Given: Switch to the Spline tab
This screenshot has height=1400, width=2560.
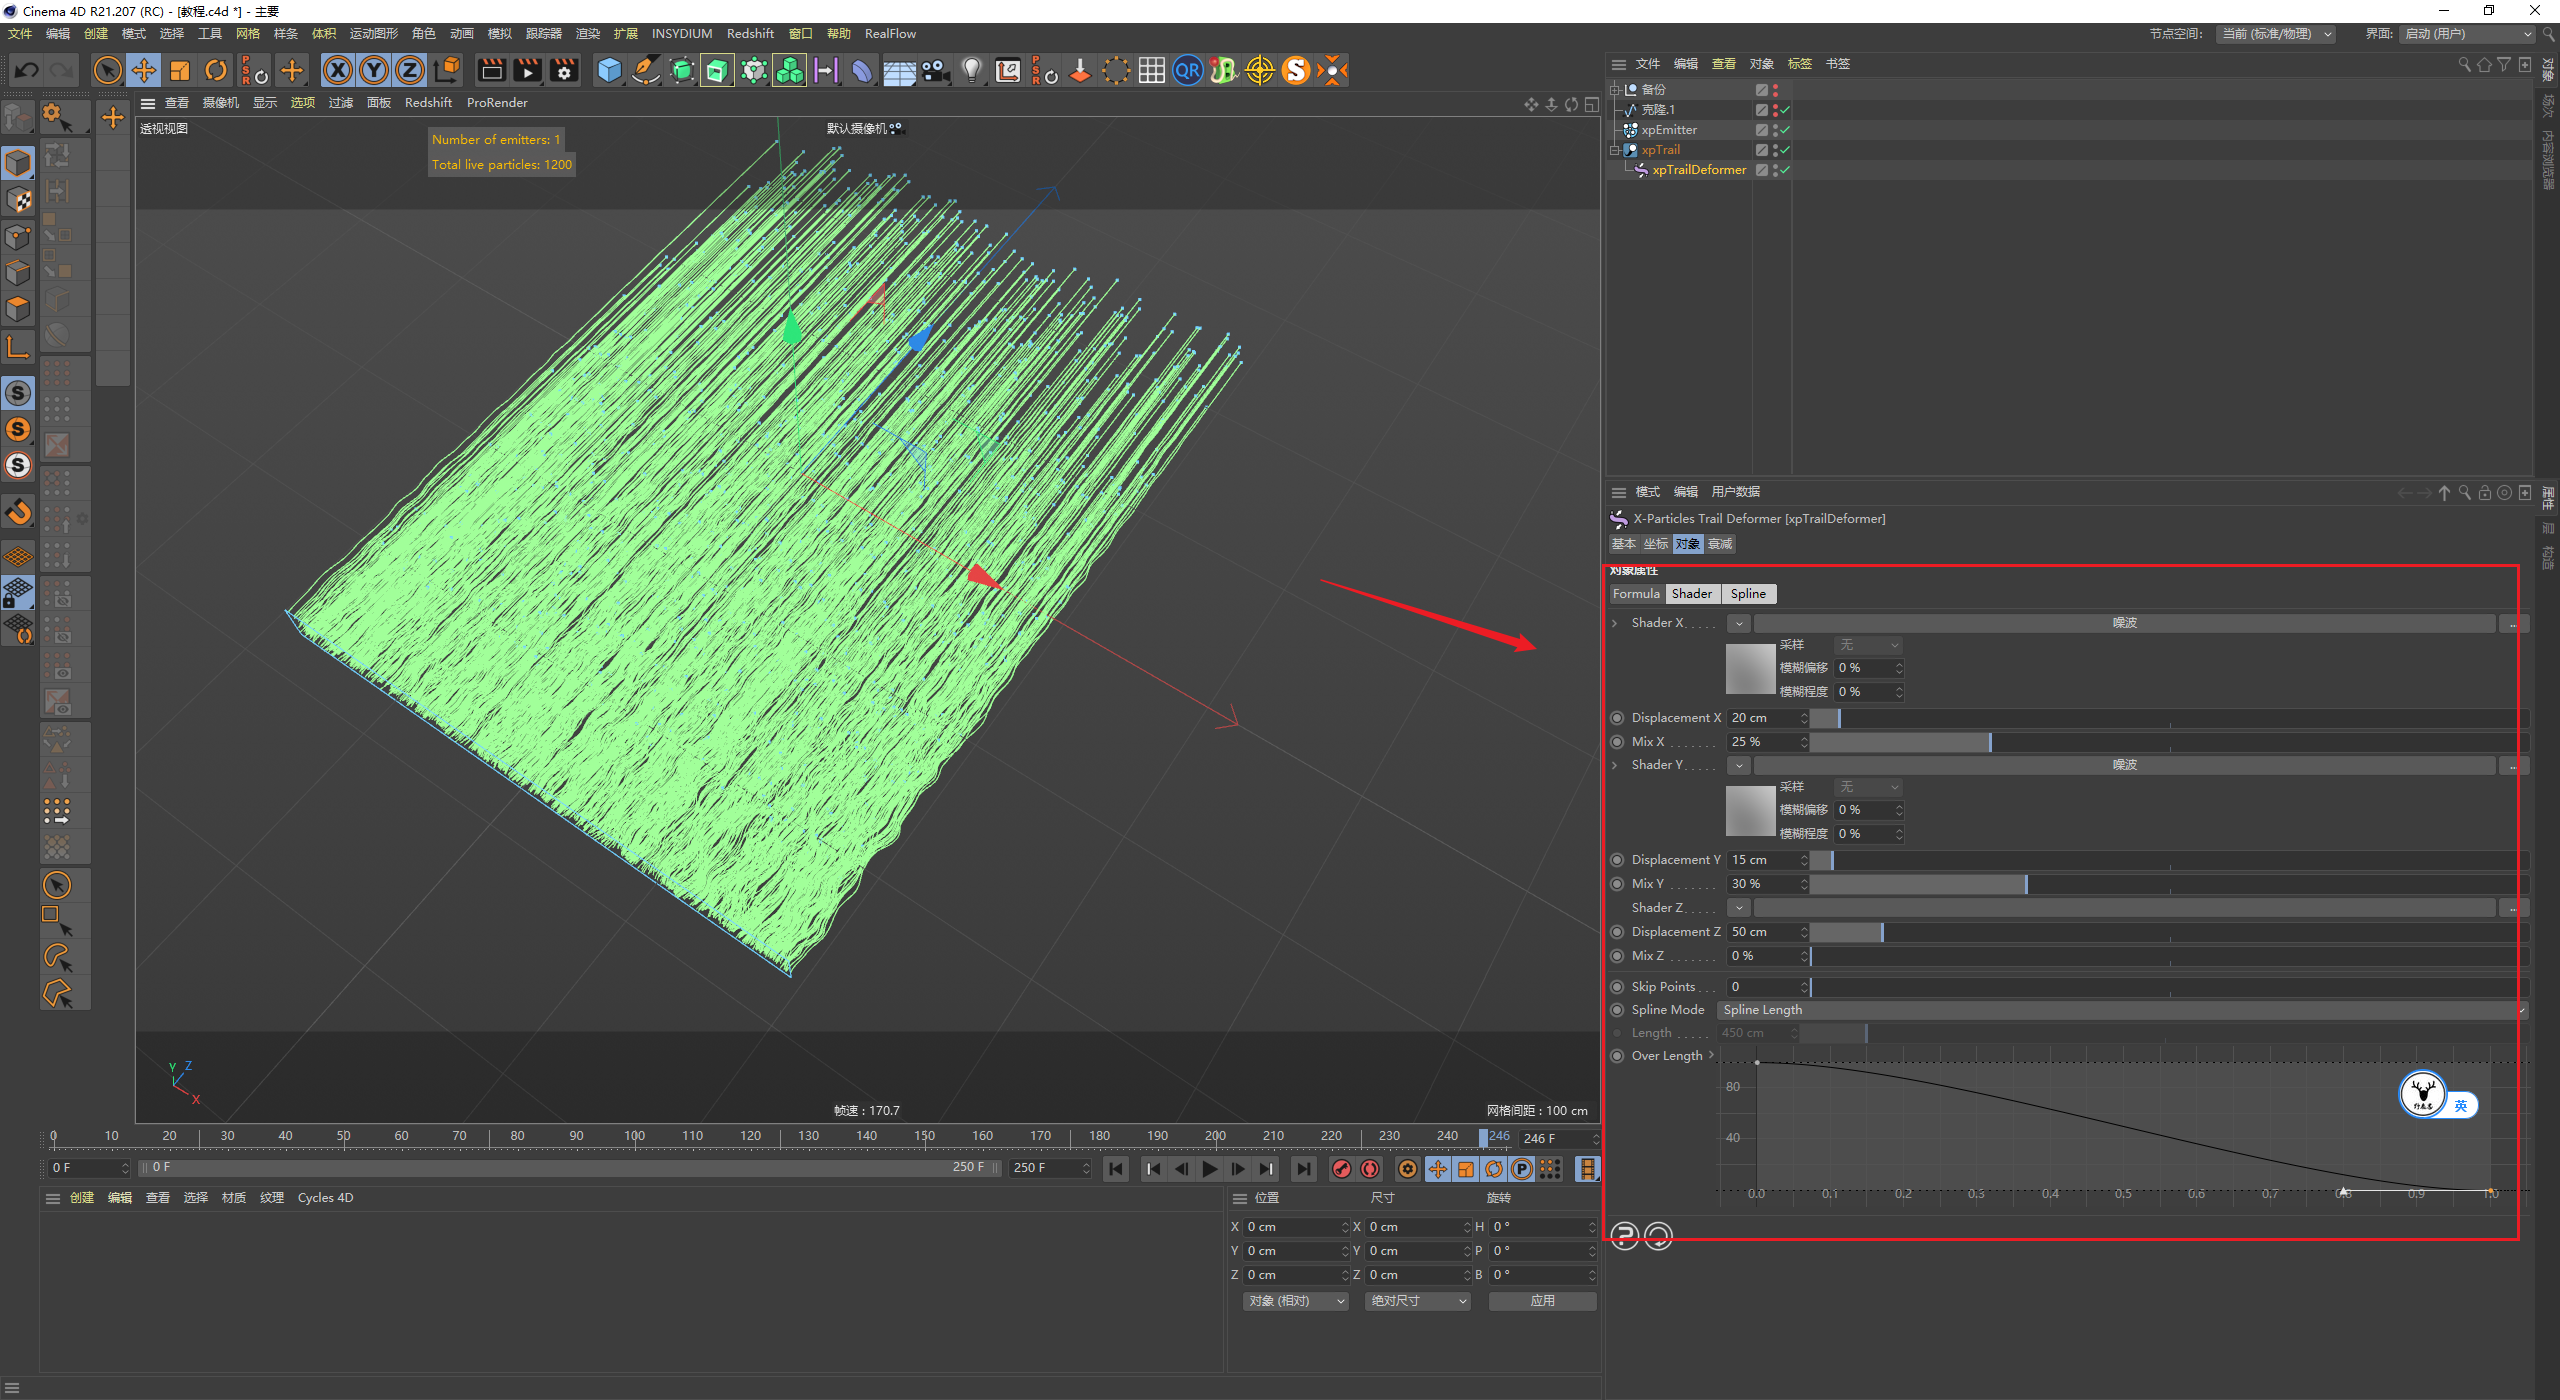Looking at the screenshot, I should (x=1748, y=594).
